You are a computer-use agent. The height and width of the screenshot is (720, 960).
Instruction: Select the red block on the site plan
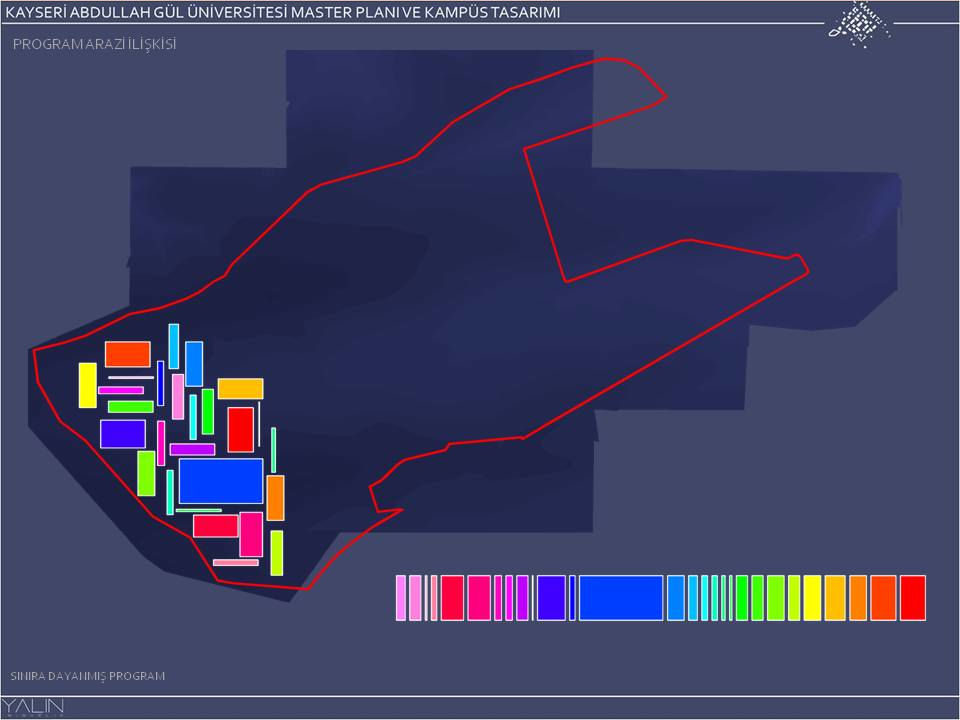point(240,429)
